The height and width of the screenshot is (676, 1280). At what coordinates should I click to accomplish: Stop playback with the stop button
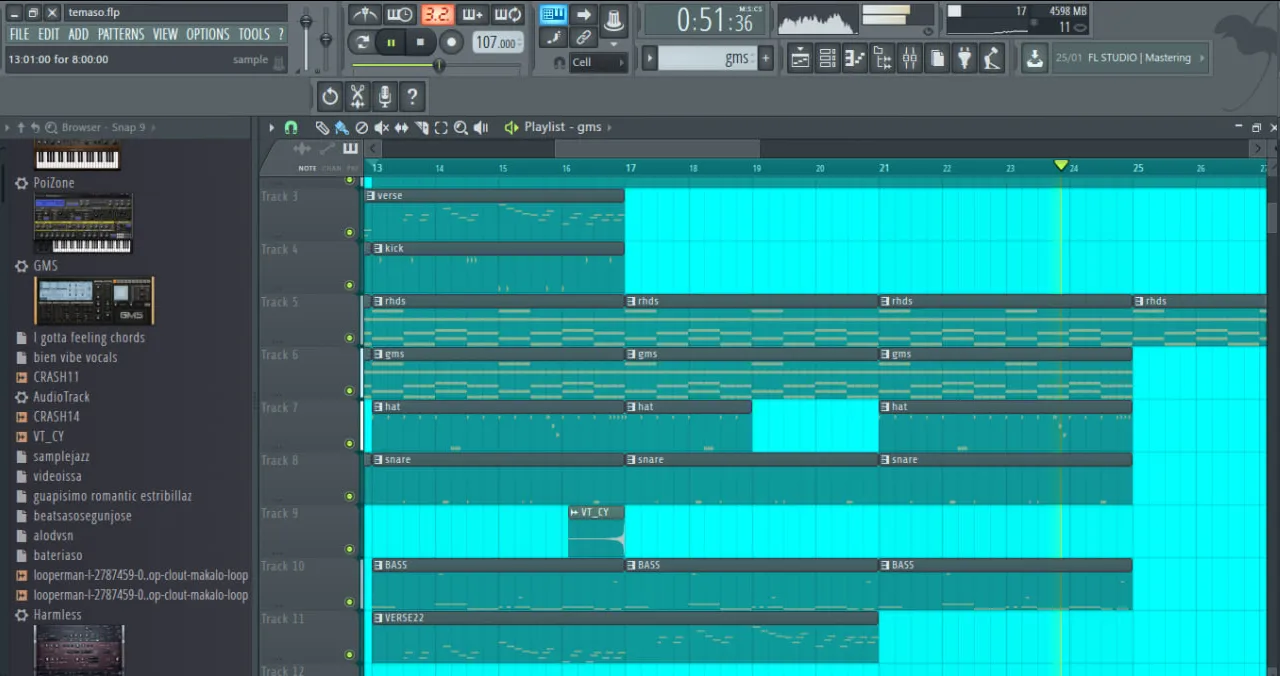pyautogui.click(x=420, y=42)
